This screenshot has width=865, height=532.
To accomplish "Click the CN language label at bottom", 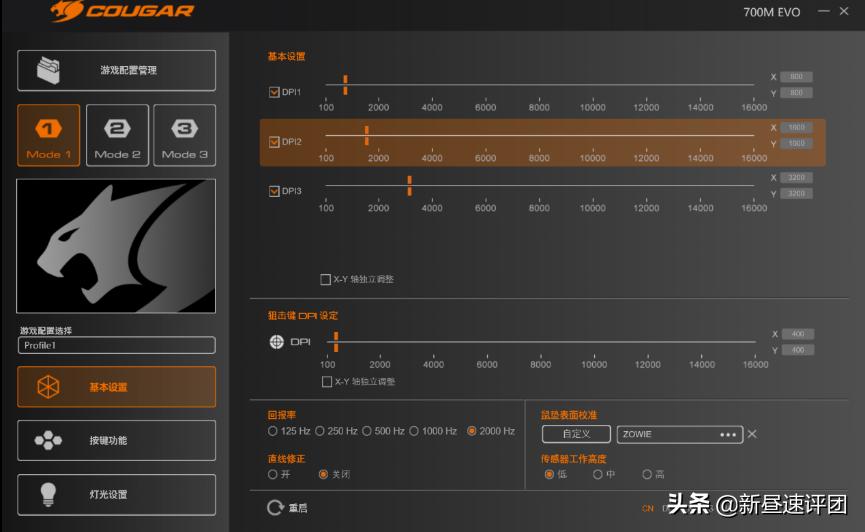I will (648, 508).
